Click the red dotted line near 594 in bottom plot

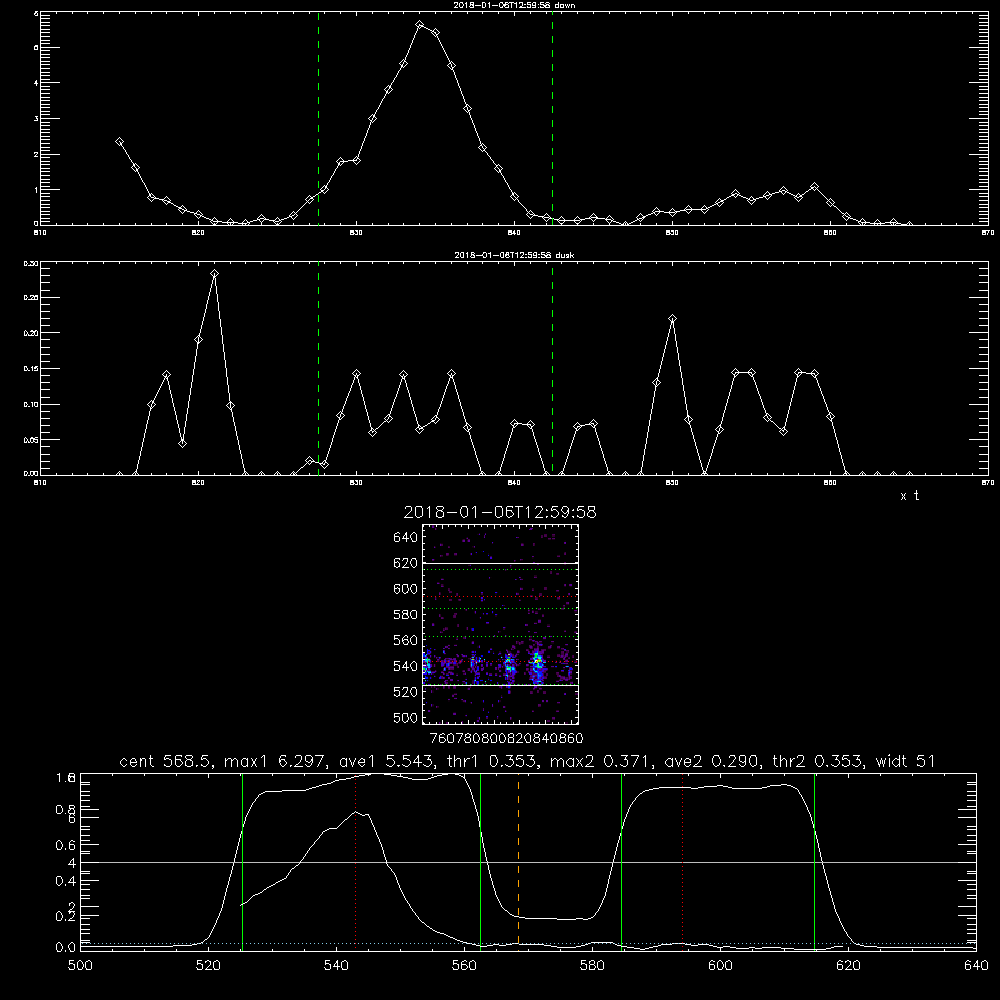click(x=682, y=861)
